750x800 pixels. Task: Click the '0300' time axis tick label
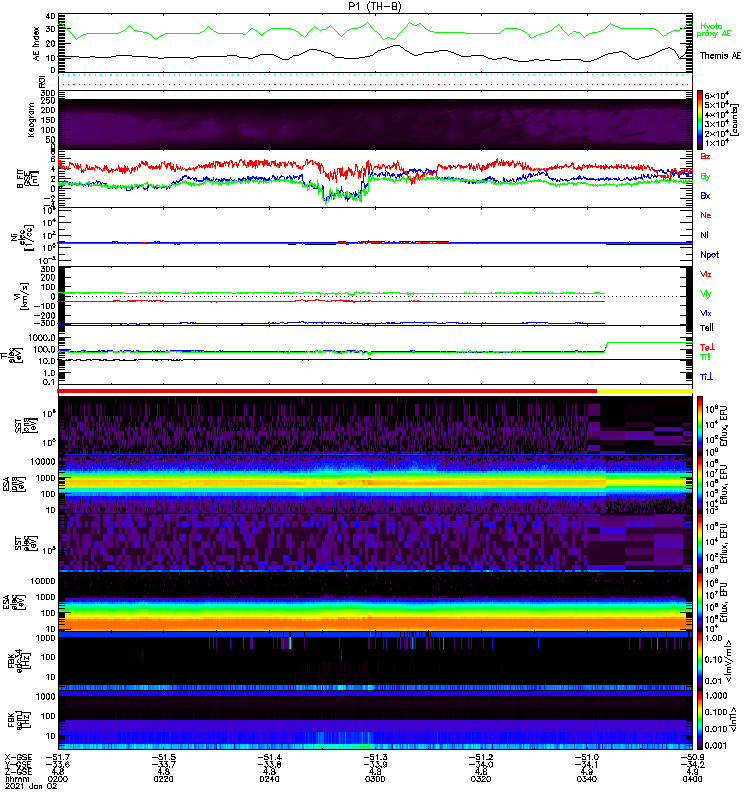[375, 779]
